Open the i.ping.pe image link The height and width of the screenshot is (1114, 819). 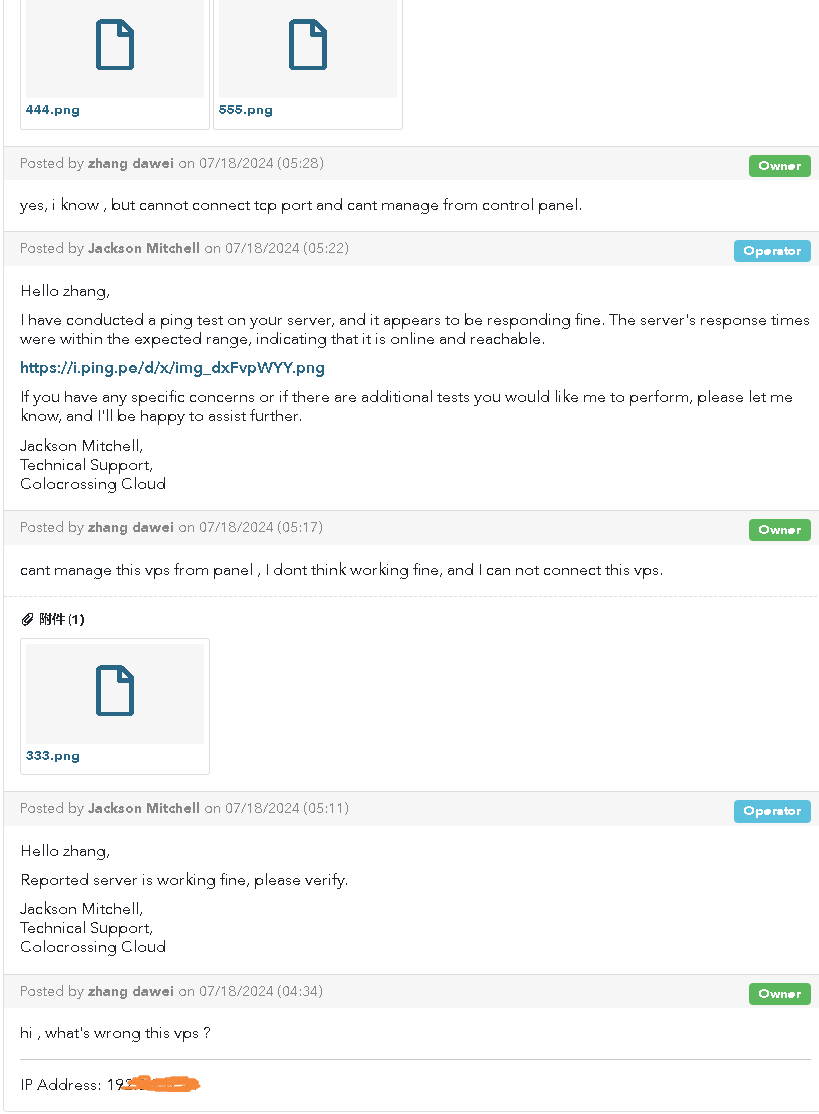173,368
